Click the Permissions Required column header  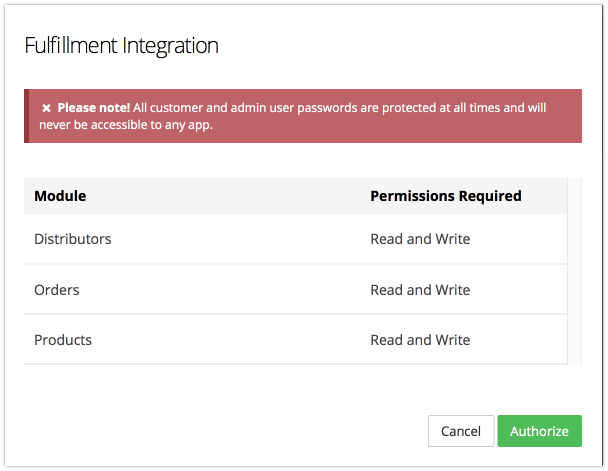point(446,196)
